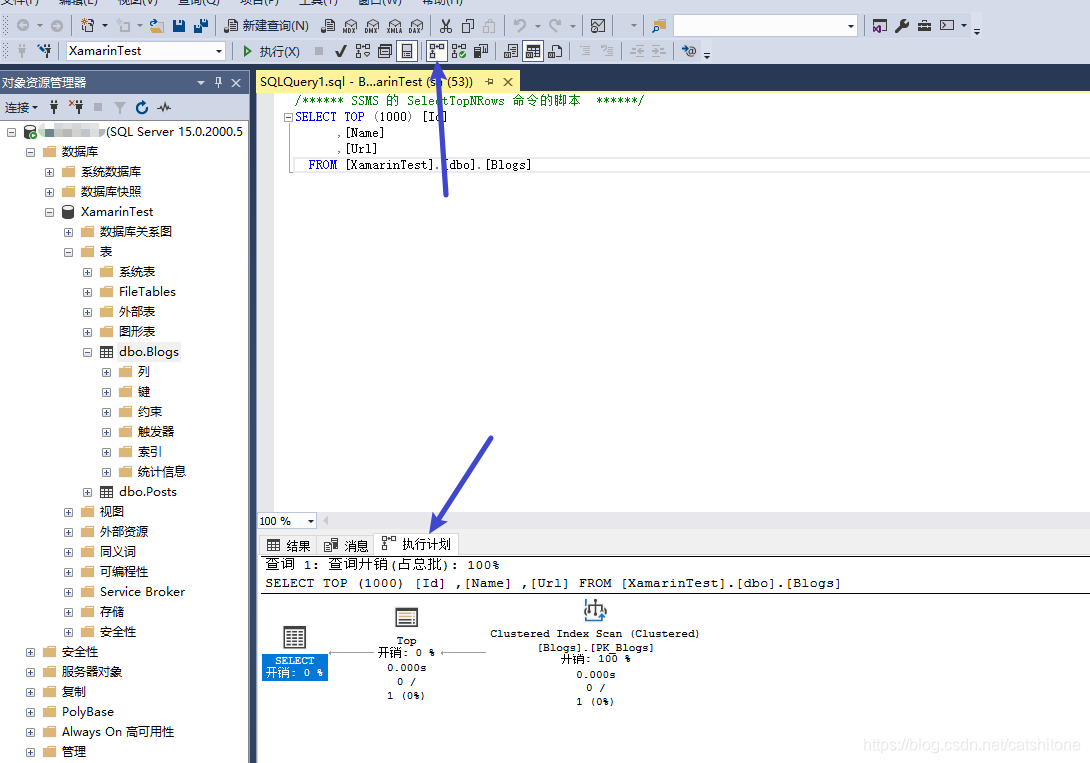Screen dimensions: 1090x763
Task: Click the Specify Values for Template Parameters icon
Action: 688,51
